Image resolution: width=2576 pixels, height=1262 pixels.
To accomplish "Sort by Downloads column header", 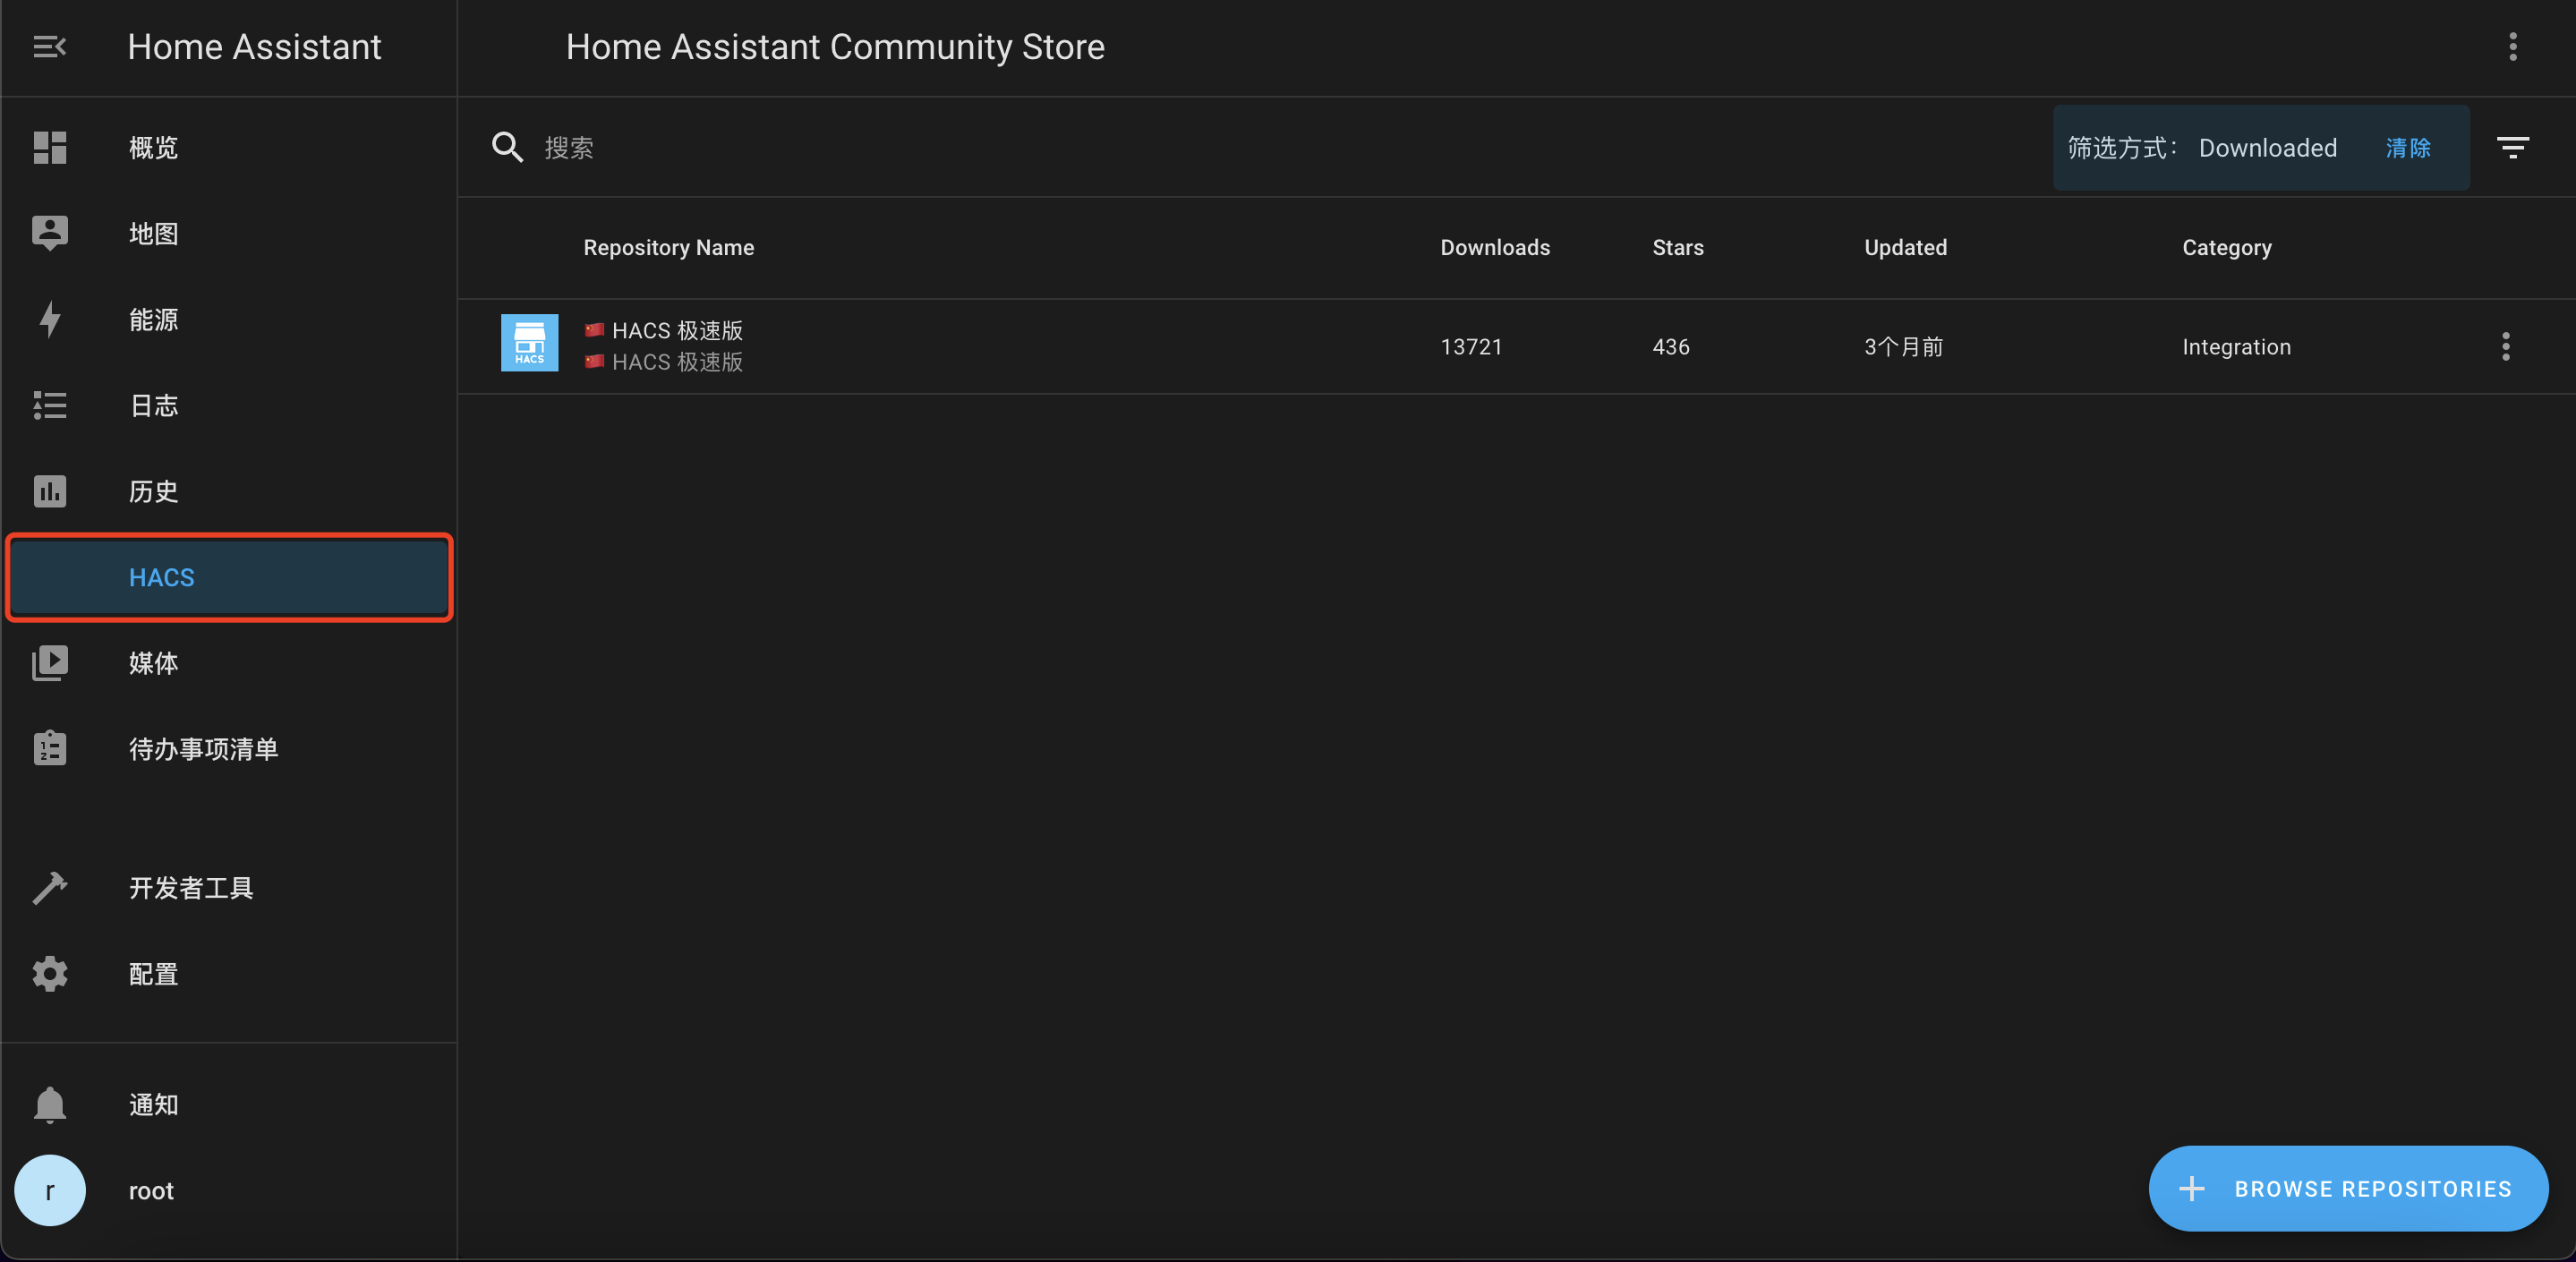I will tap(1495, 247).
